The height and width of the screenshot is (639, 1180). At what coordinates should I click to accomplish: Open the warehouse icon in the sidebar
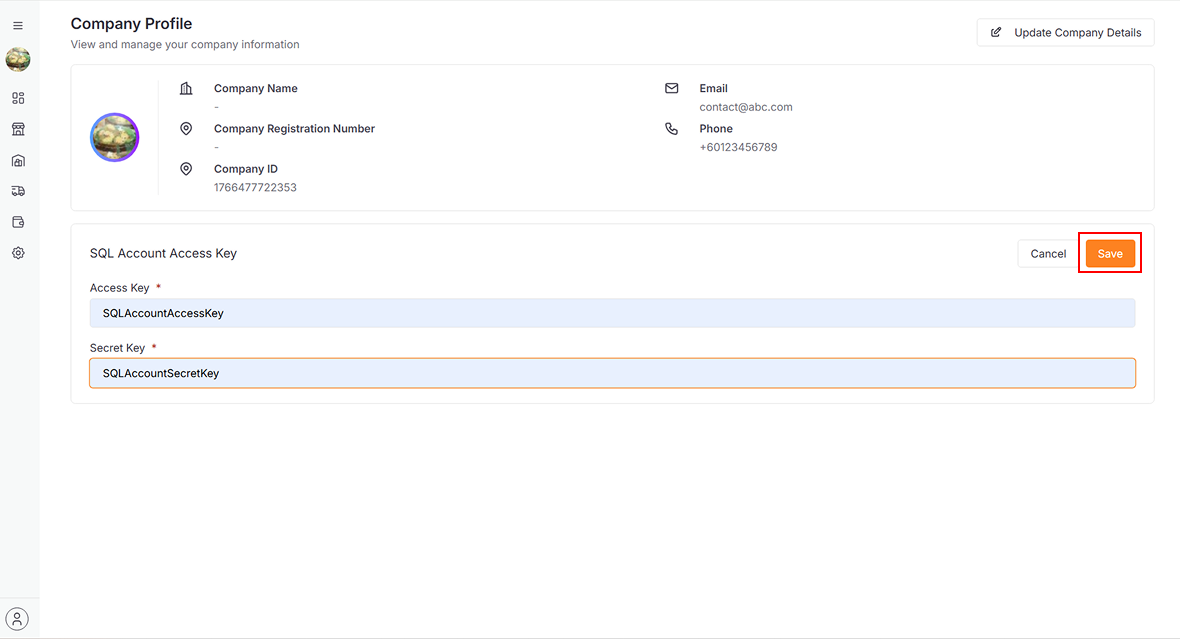point(18,161)
